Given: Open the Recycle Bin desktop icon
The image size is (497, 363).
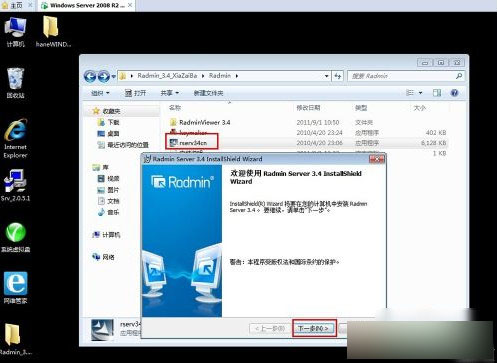Looking at the screenshot, I should pos(15,83).
